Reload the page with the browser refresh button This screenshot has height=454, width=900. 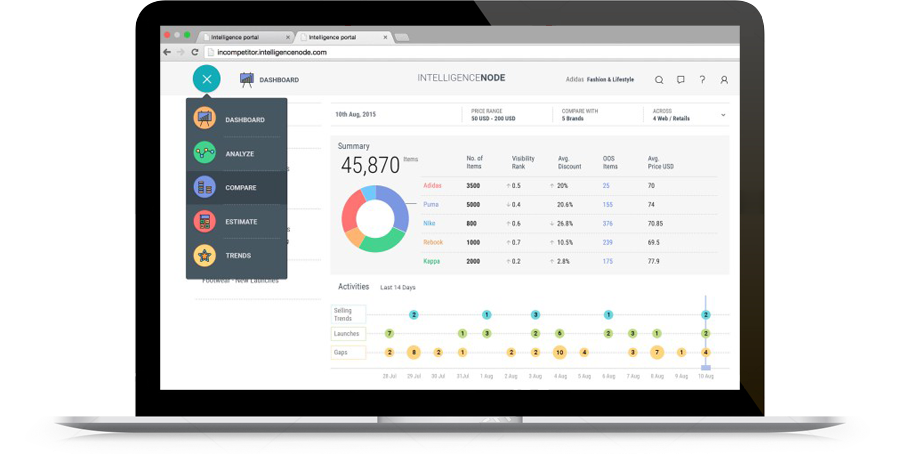point(194,52)
